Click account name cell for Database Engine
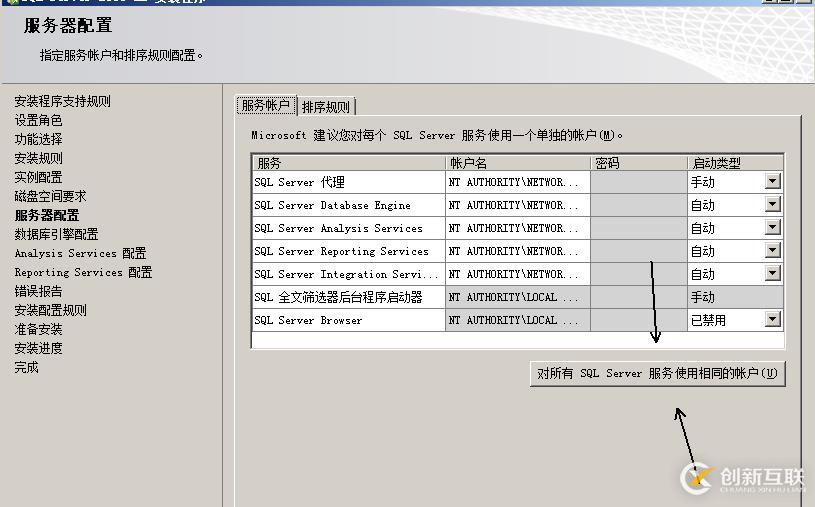The width and height of the screenshot is (815, 507). pyautogui.click(x=518, y=205)
